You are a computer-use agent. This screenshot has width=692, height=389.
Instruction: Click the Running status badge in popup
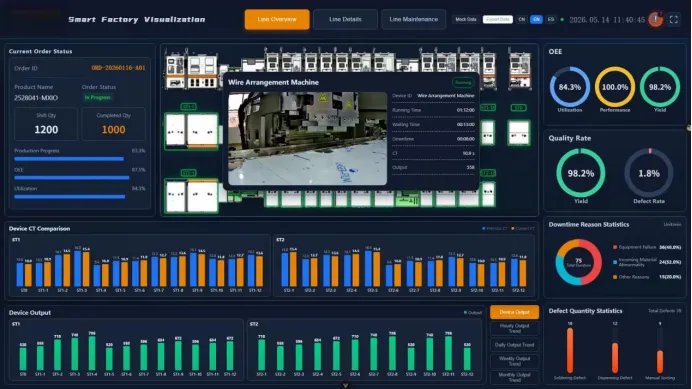point(463,82)
